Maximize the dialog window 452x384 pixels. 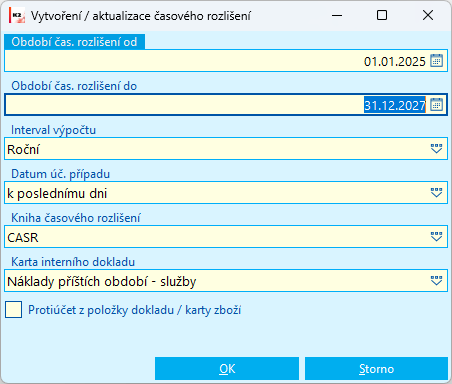382,15
